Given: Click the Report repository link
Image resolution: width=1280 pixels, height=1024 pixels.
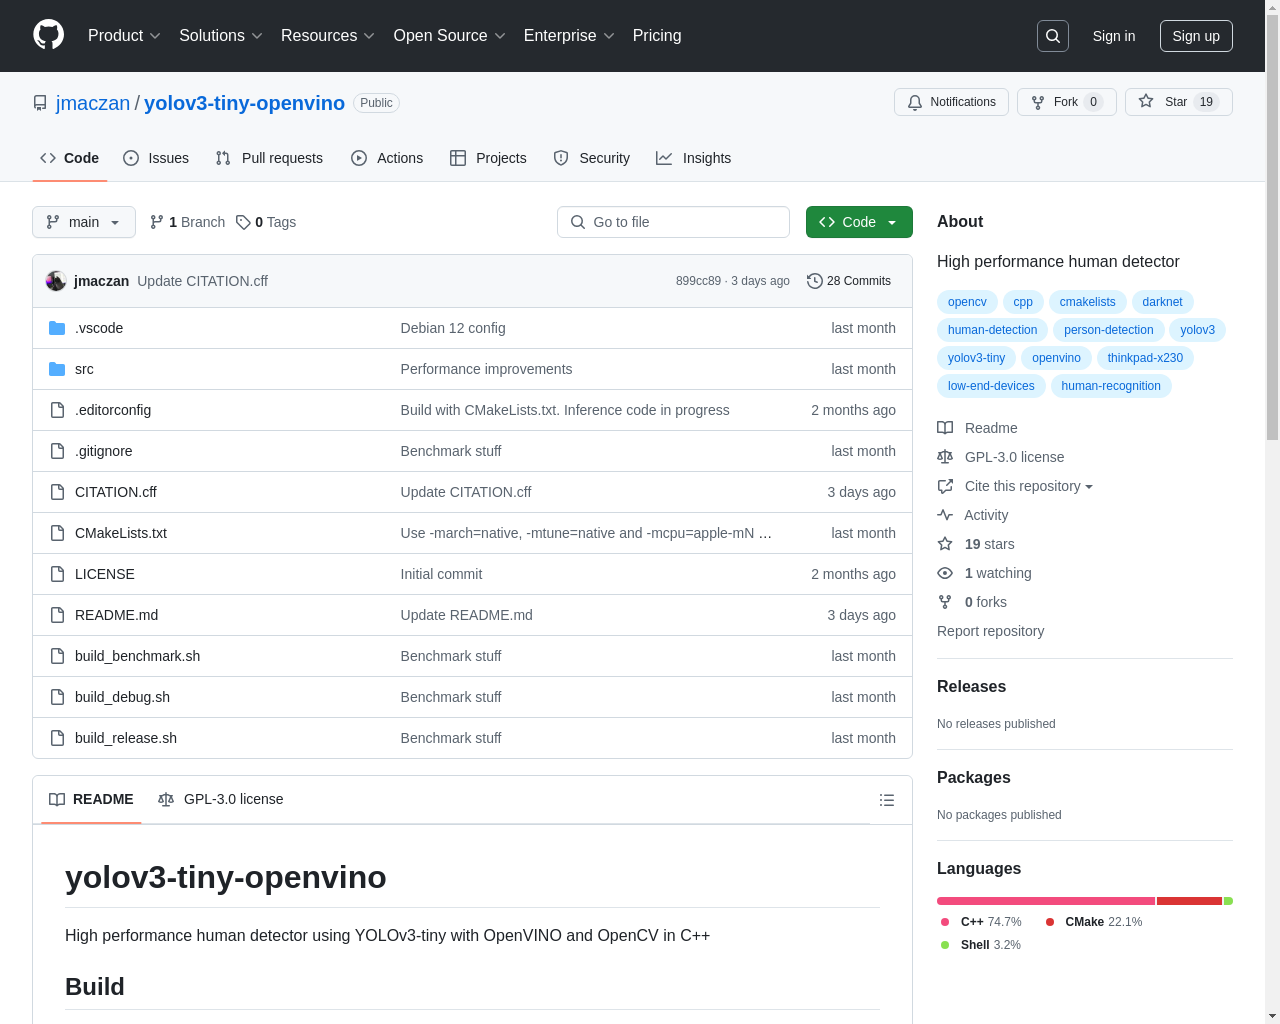Looking at the screenshot, I should point(990,631).
